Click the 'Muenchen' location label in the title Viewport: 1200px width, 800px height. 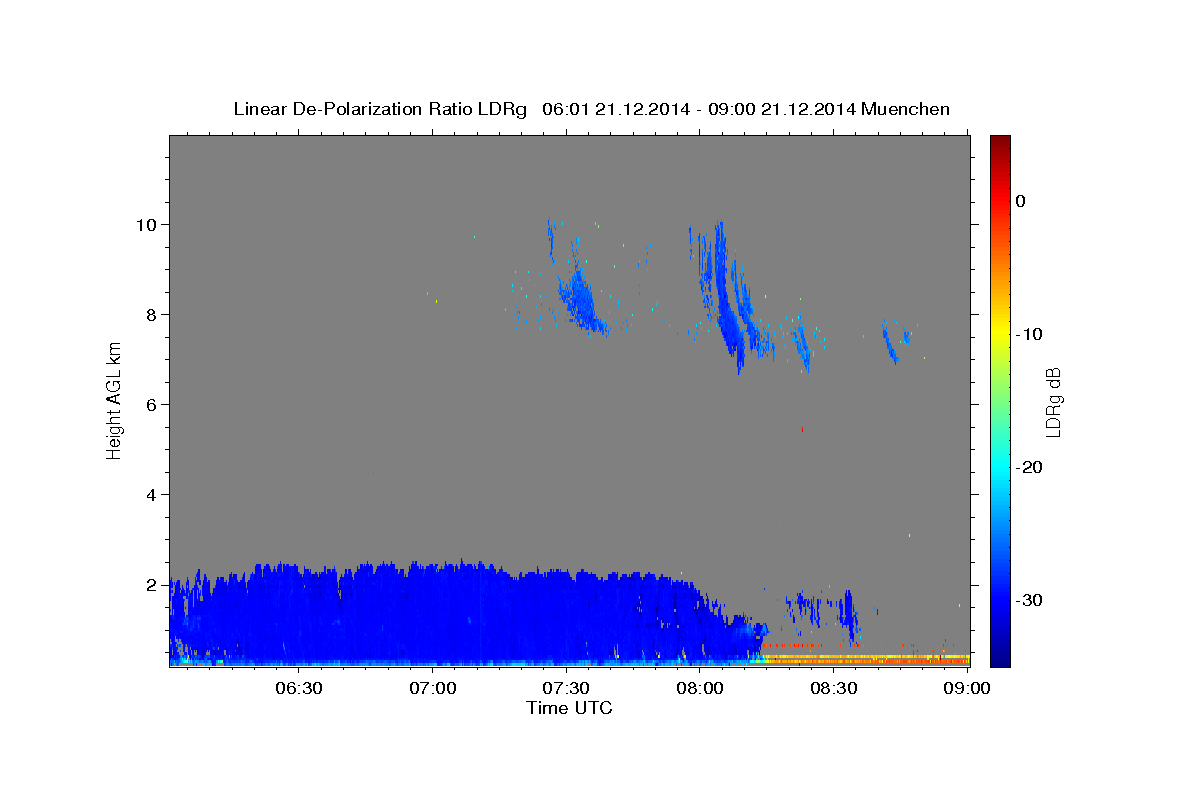[x=906, y=109]
